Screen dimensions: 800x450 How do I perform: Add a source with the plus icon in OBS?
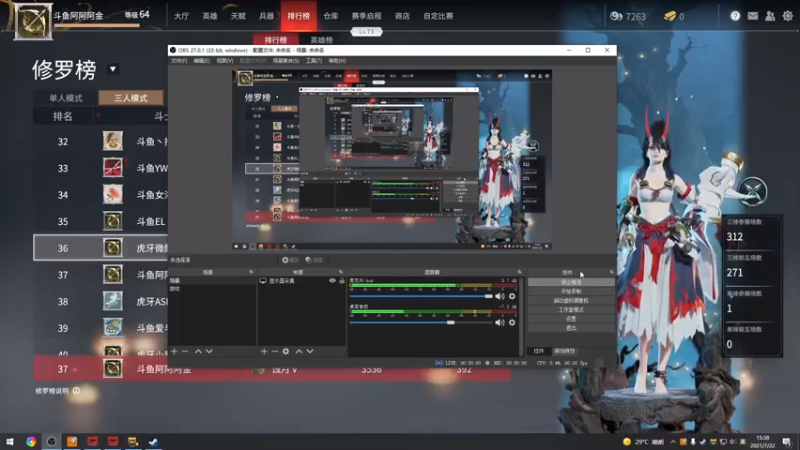click(x=264, y=352)
